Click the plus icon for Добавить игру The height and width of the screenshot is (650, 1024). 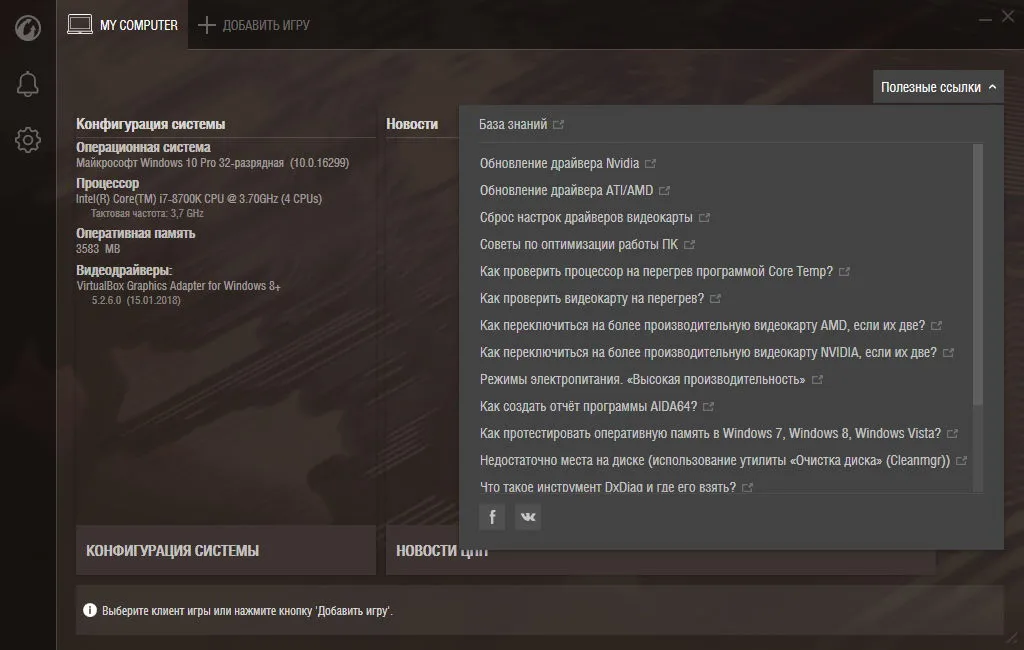tap(206, 25)
